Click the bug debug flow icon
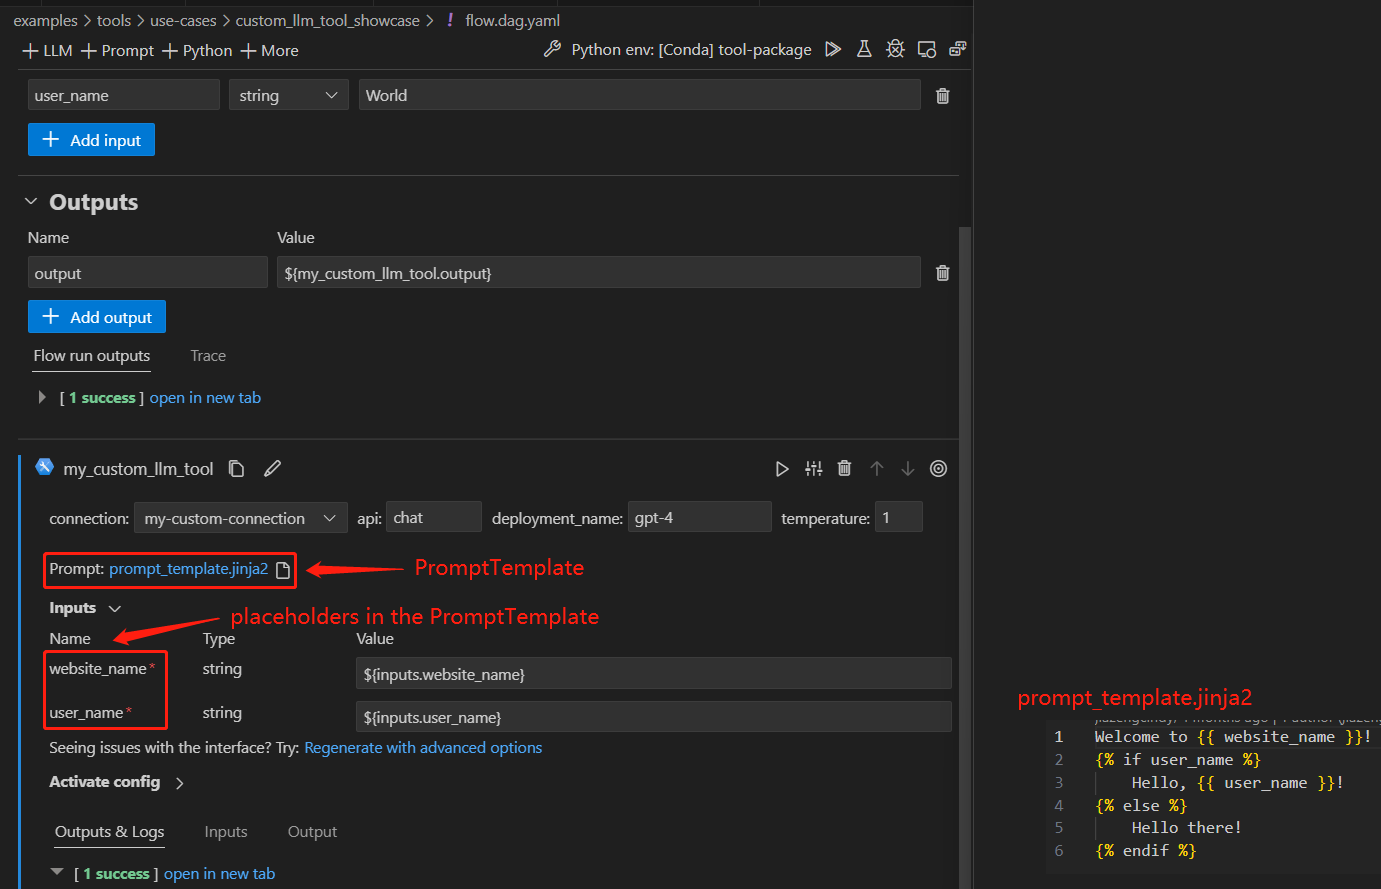Image resolution: width=1381 pixels, height=889 pixels. click(x=895, y=49)
